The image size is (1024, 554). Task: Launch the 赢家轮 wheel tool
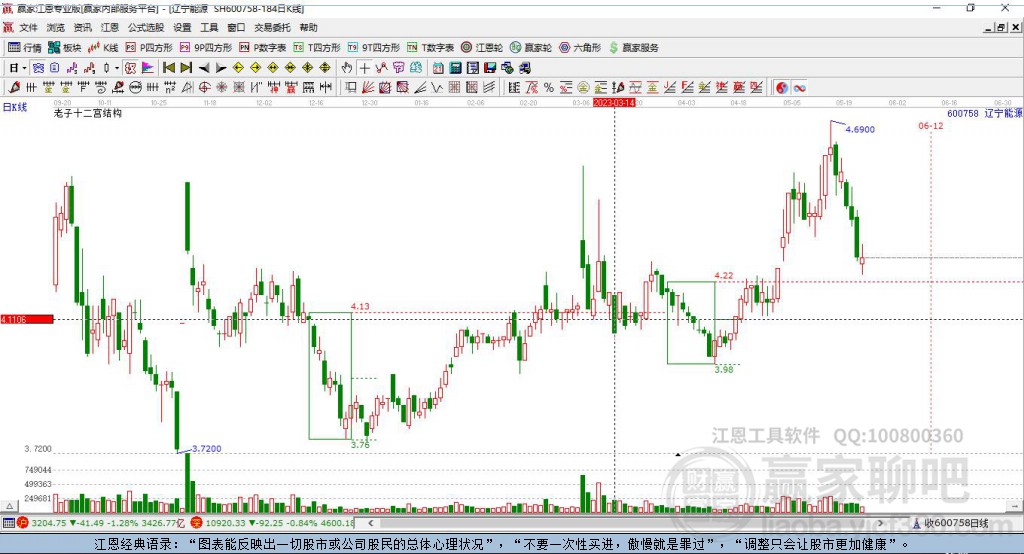pos(531,48)
